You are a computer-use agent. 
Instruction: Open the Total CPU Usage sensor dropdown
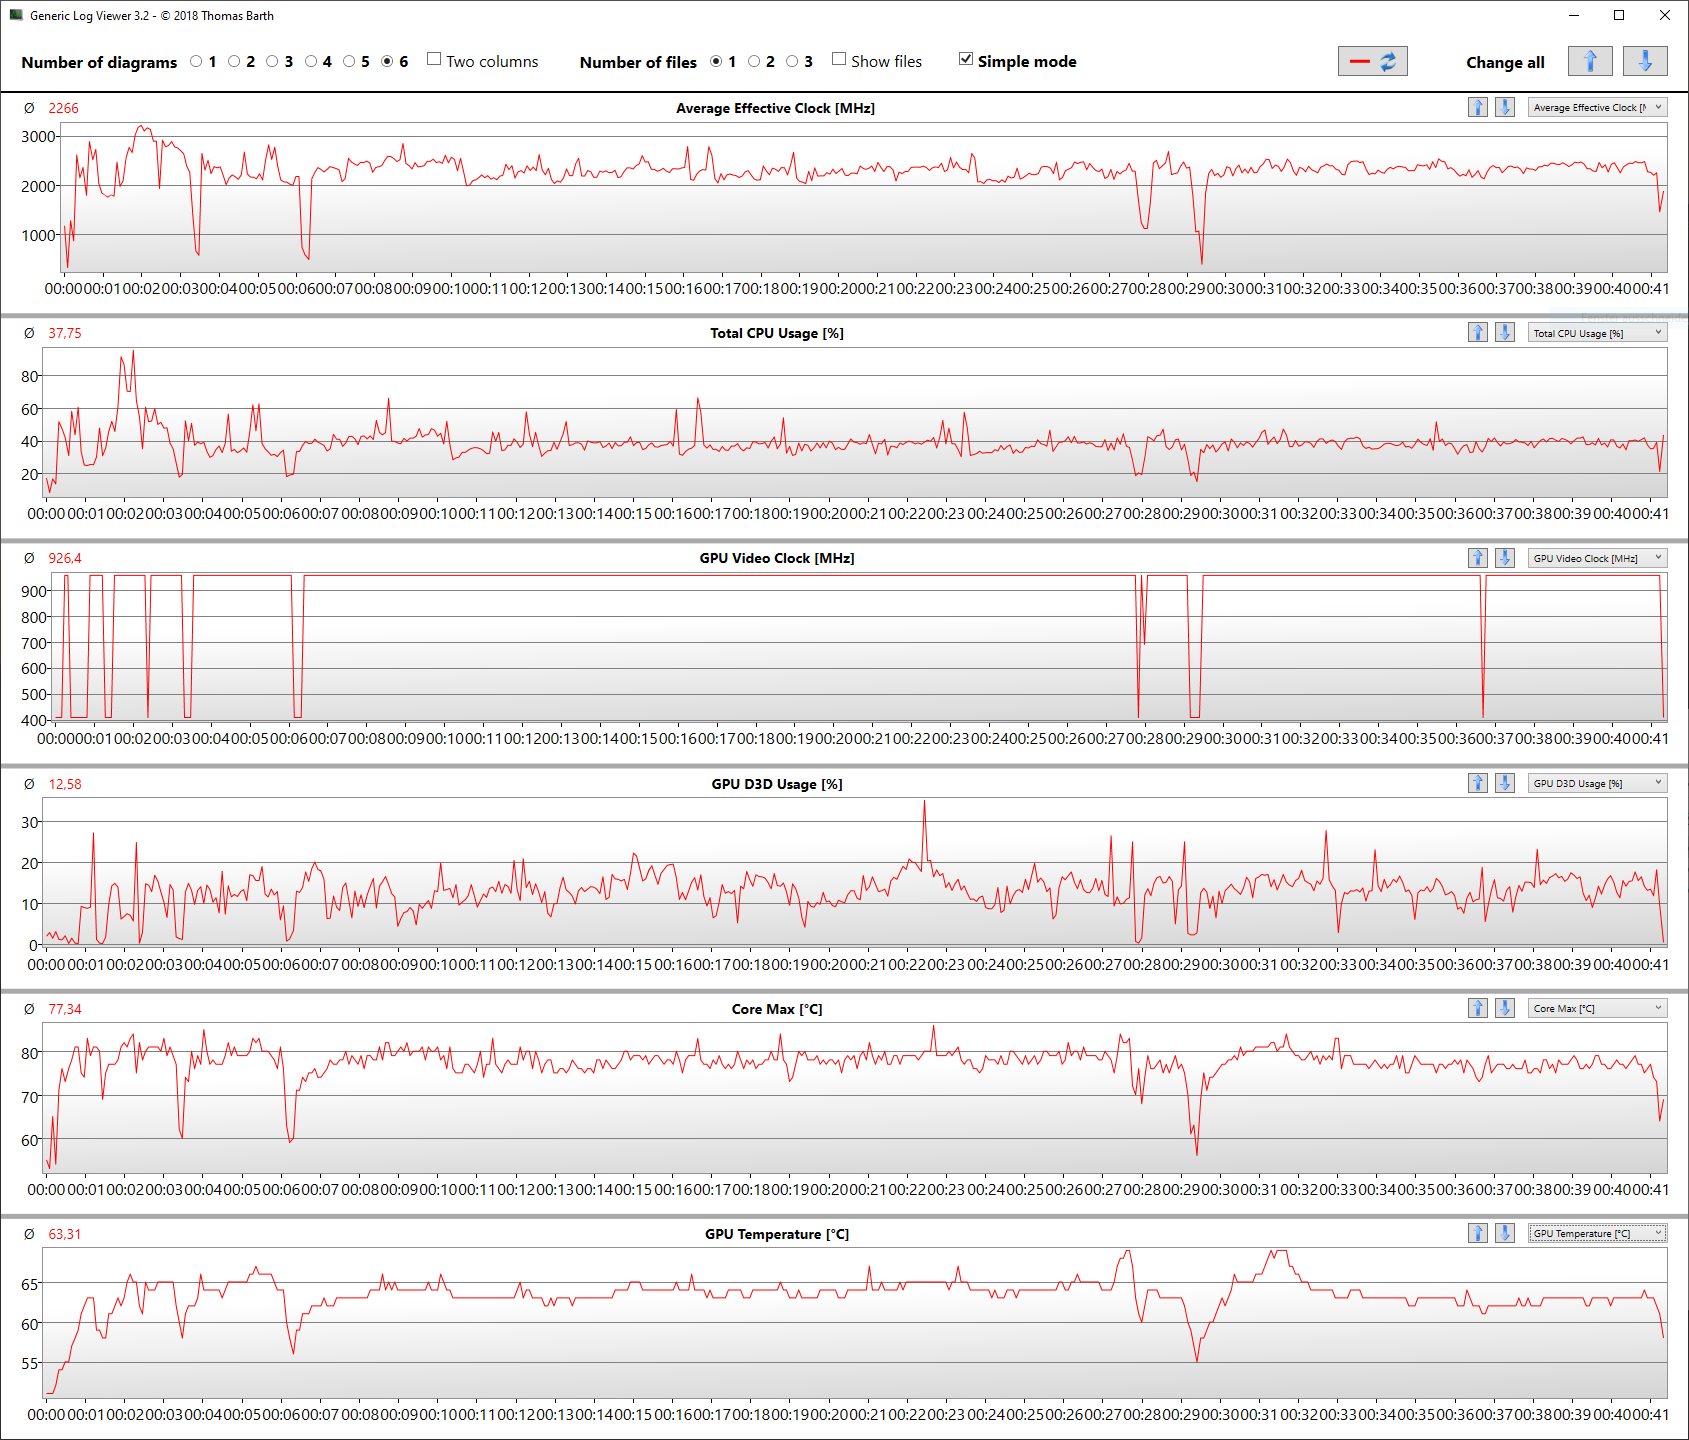tap(1597, 333)
